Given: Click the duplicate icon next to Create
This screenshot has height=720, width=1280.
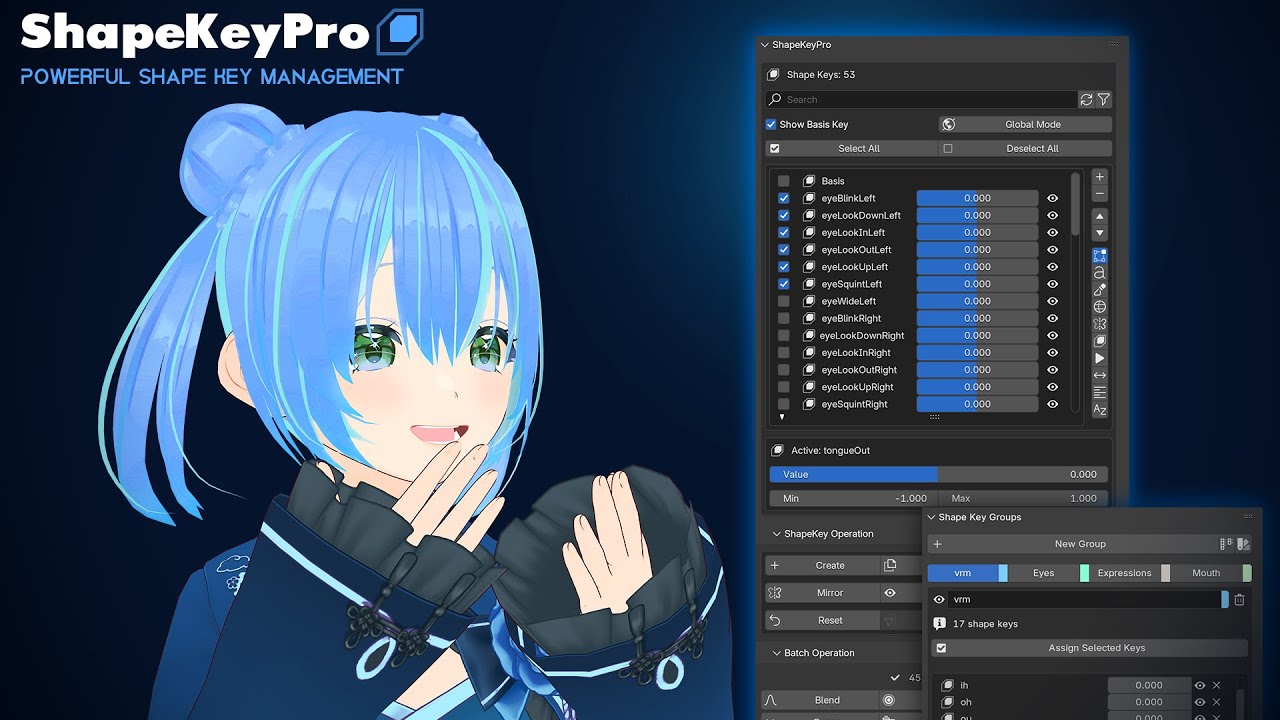Looking at the screenshot, I should pyautogui.click(x=890, y=566).
